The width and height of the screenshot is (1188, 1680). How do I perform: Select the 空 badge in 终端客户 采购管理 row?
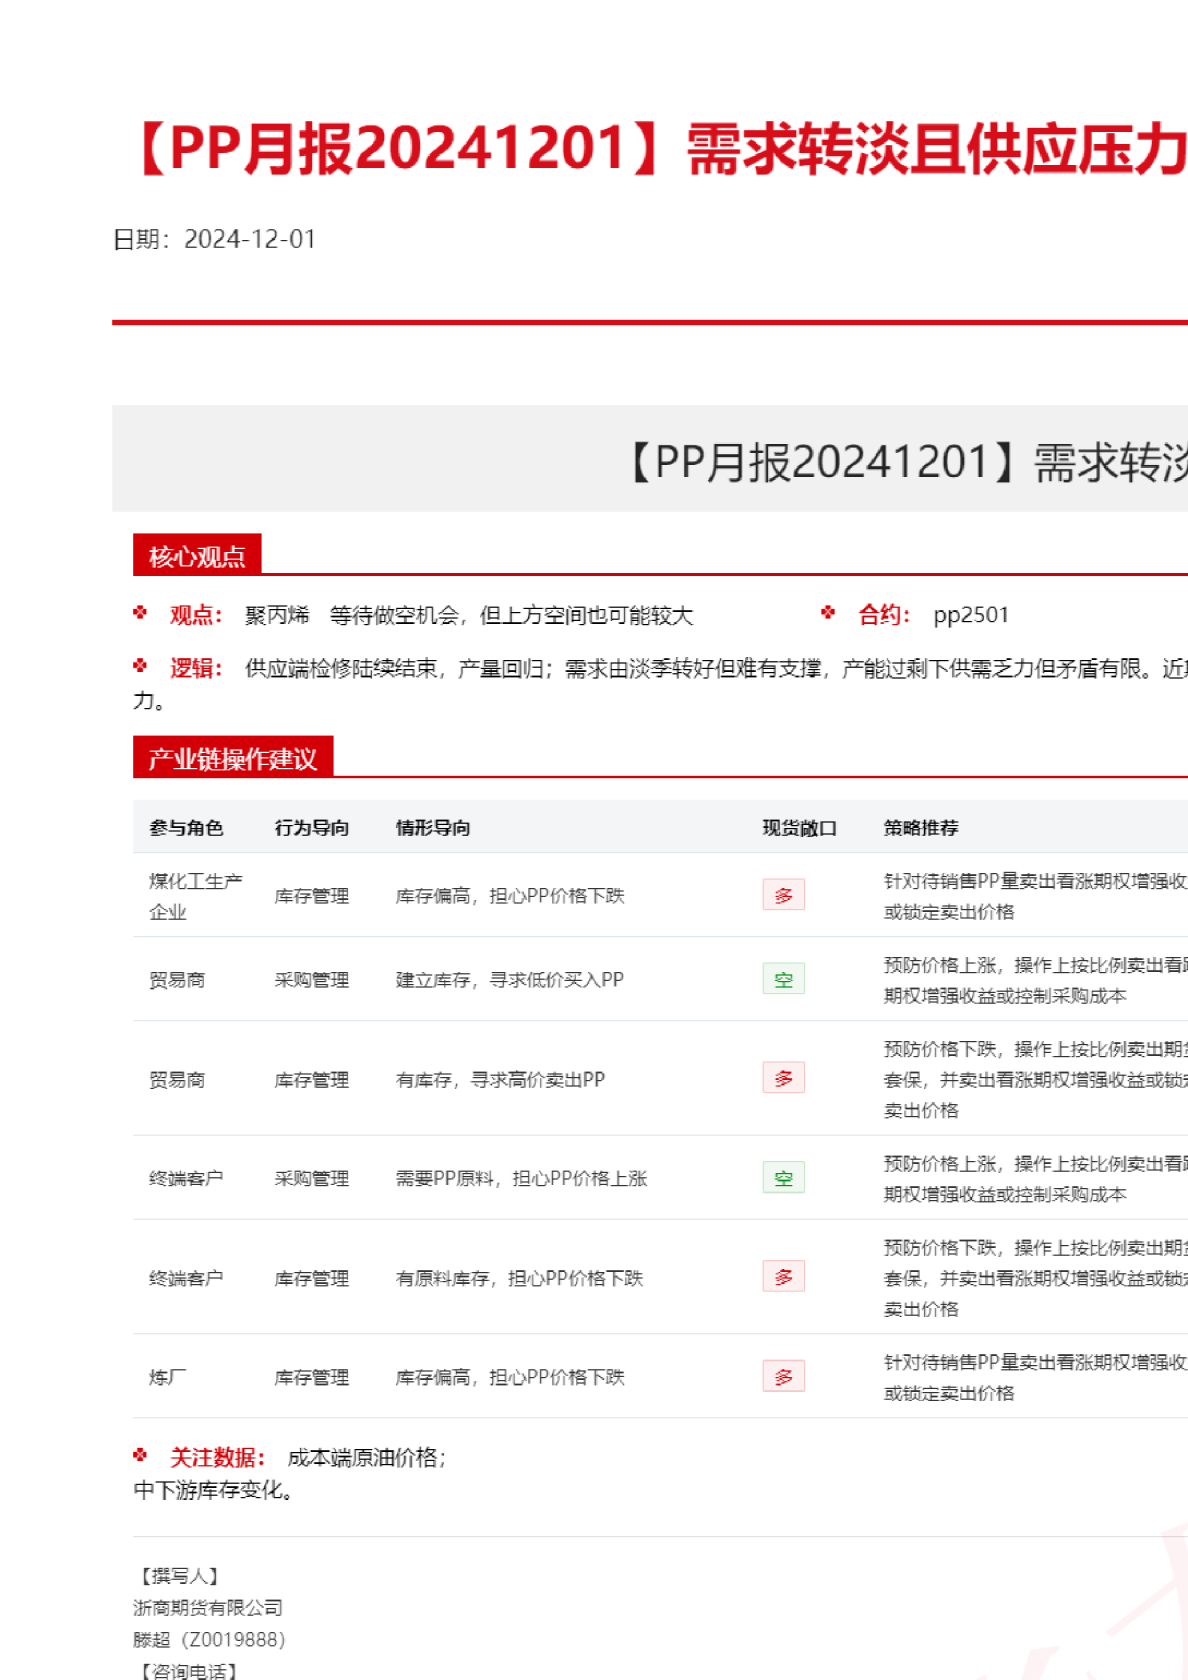pos(783,1178)
